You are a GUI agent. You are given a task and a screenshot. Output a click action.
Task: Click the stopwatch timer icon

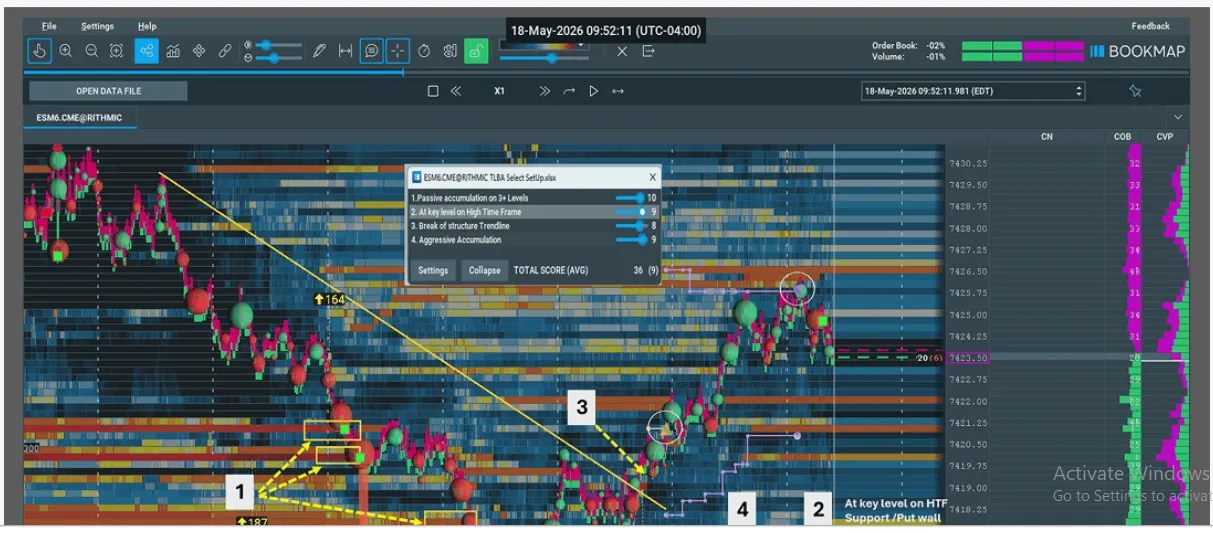click(424, 51)
